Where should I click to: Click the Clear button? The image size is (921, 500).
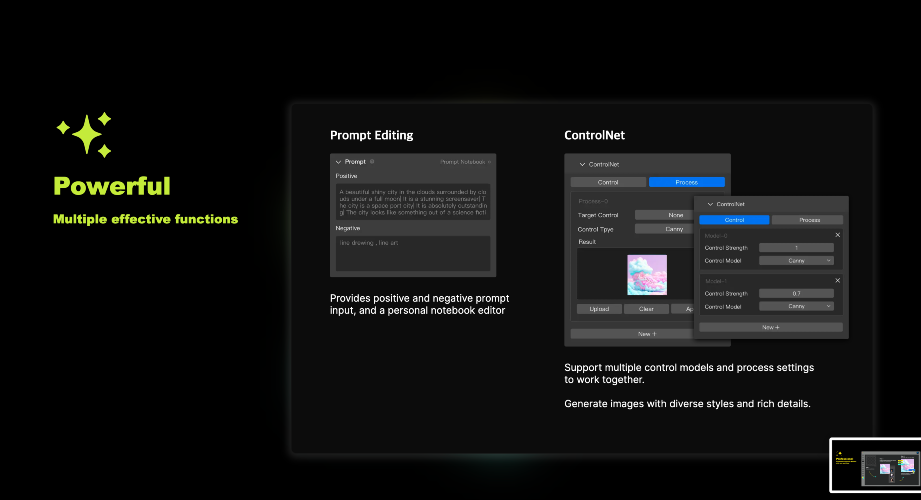pos(646,309)
